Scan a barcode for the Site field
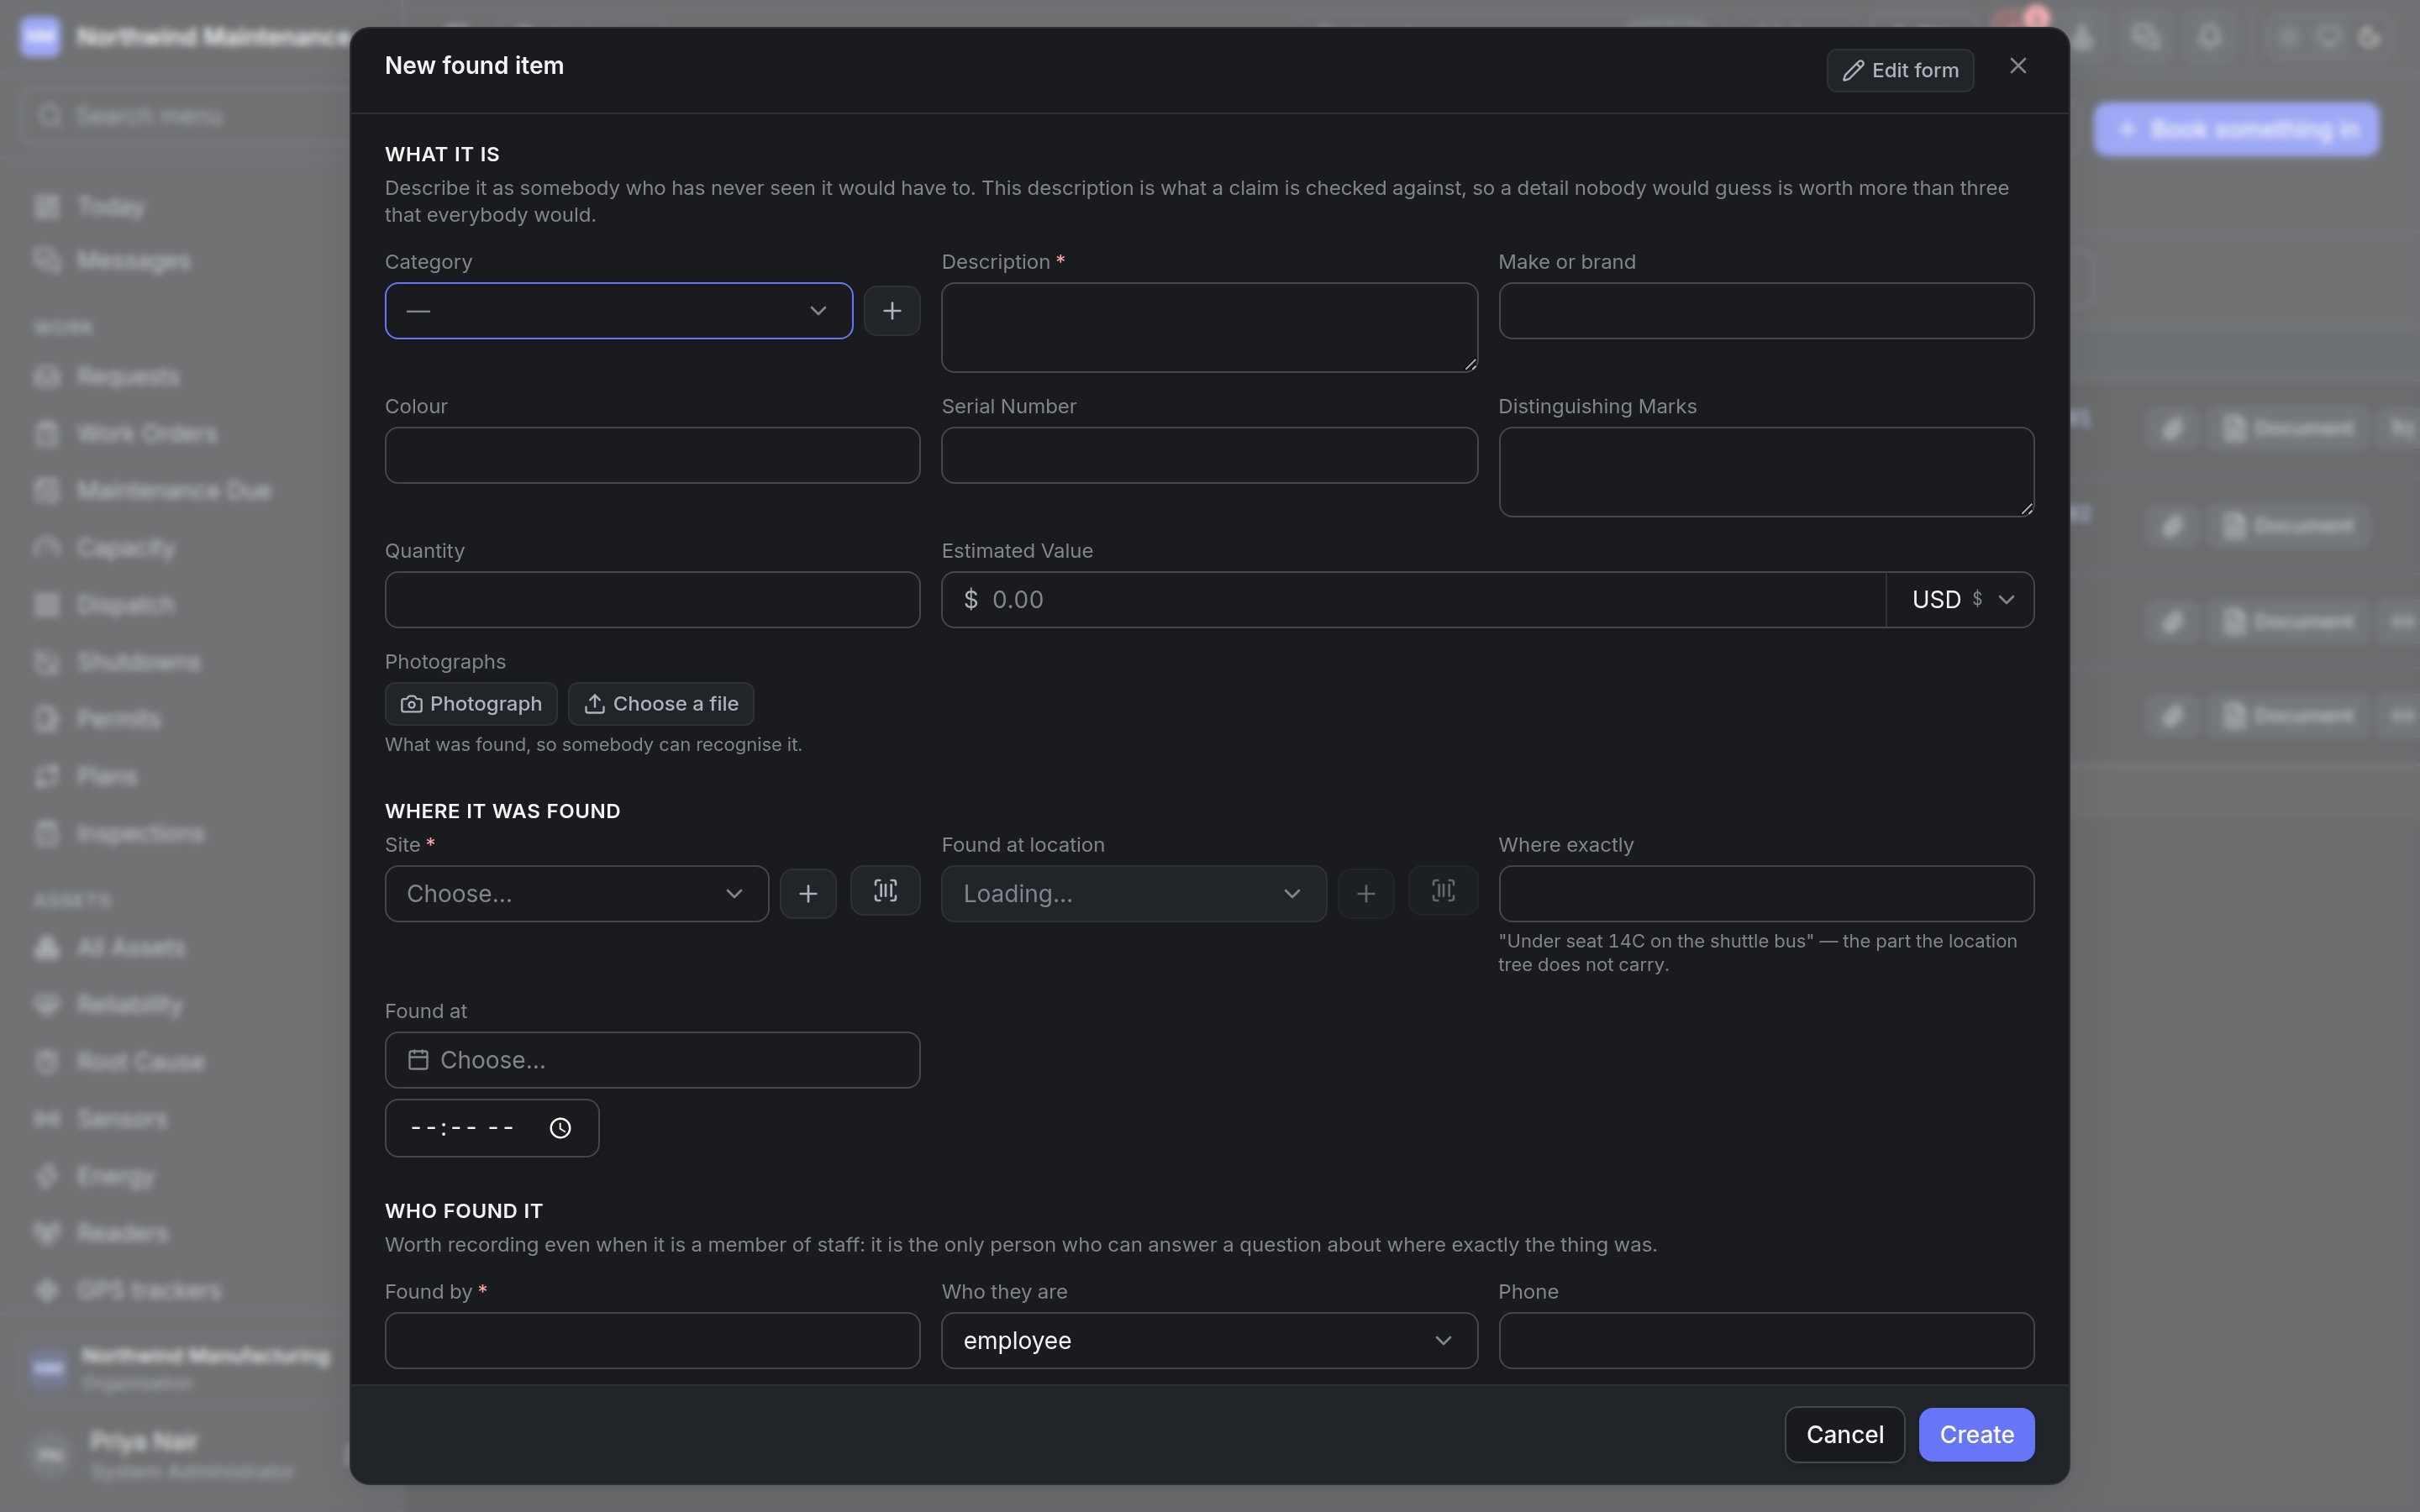Viewport: 2420px width, 1512px height. click(x=885, y=891)
